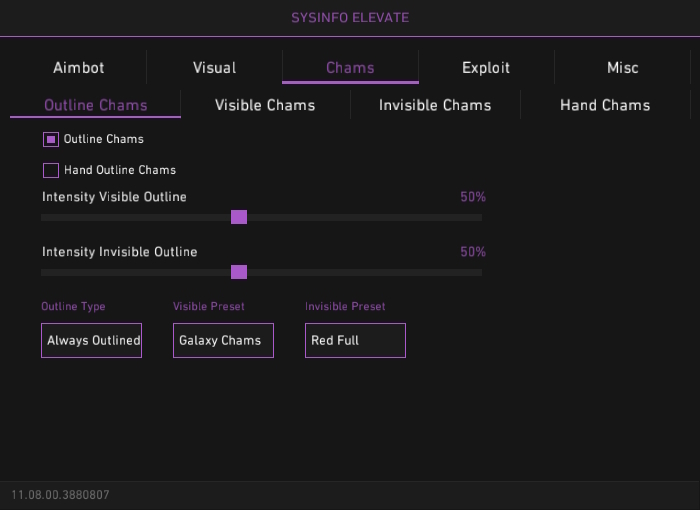Click the Intensity Invisible Outline 50% value

473,252
